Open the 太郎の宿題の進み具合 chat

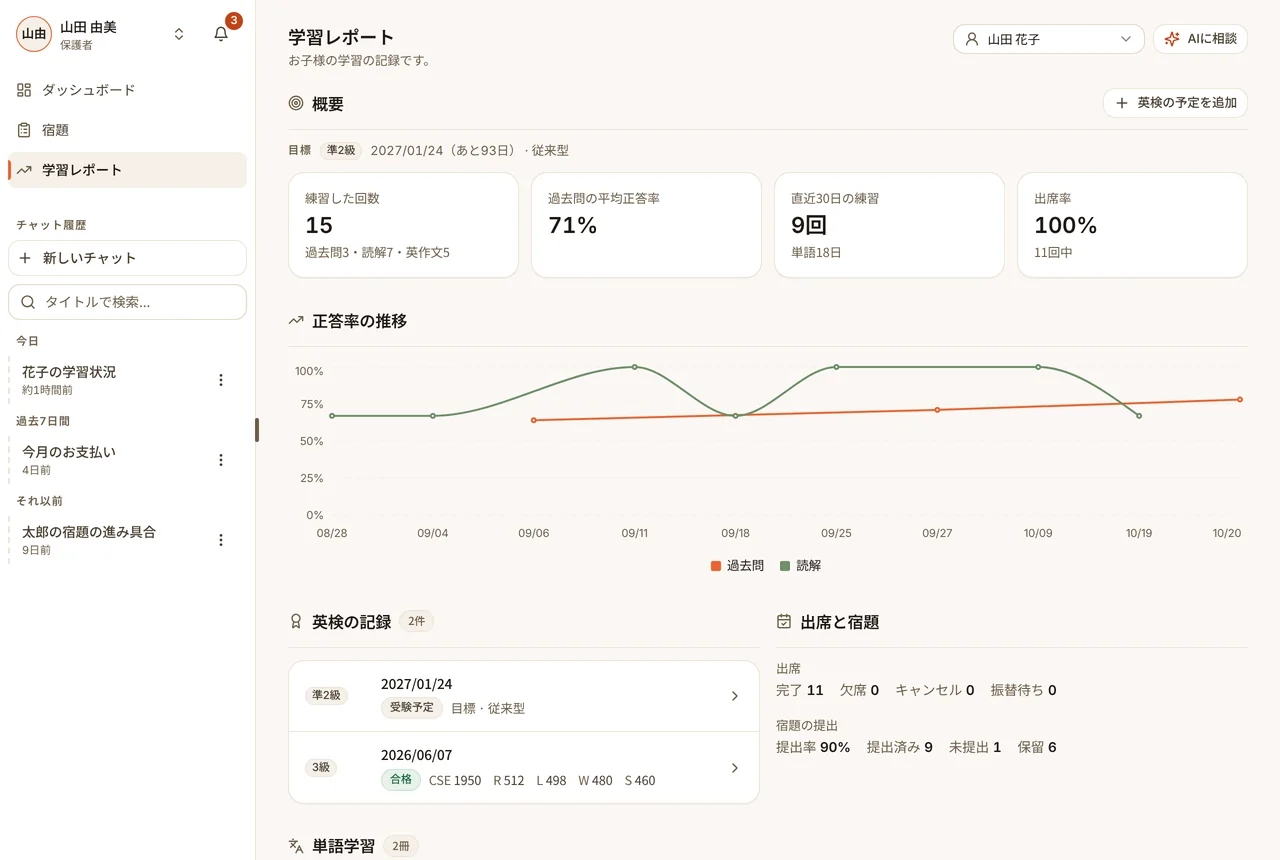[110, 540]
